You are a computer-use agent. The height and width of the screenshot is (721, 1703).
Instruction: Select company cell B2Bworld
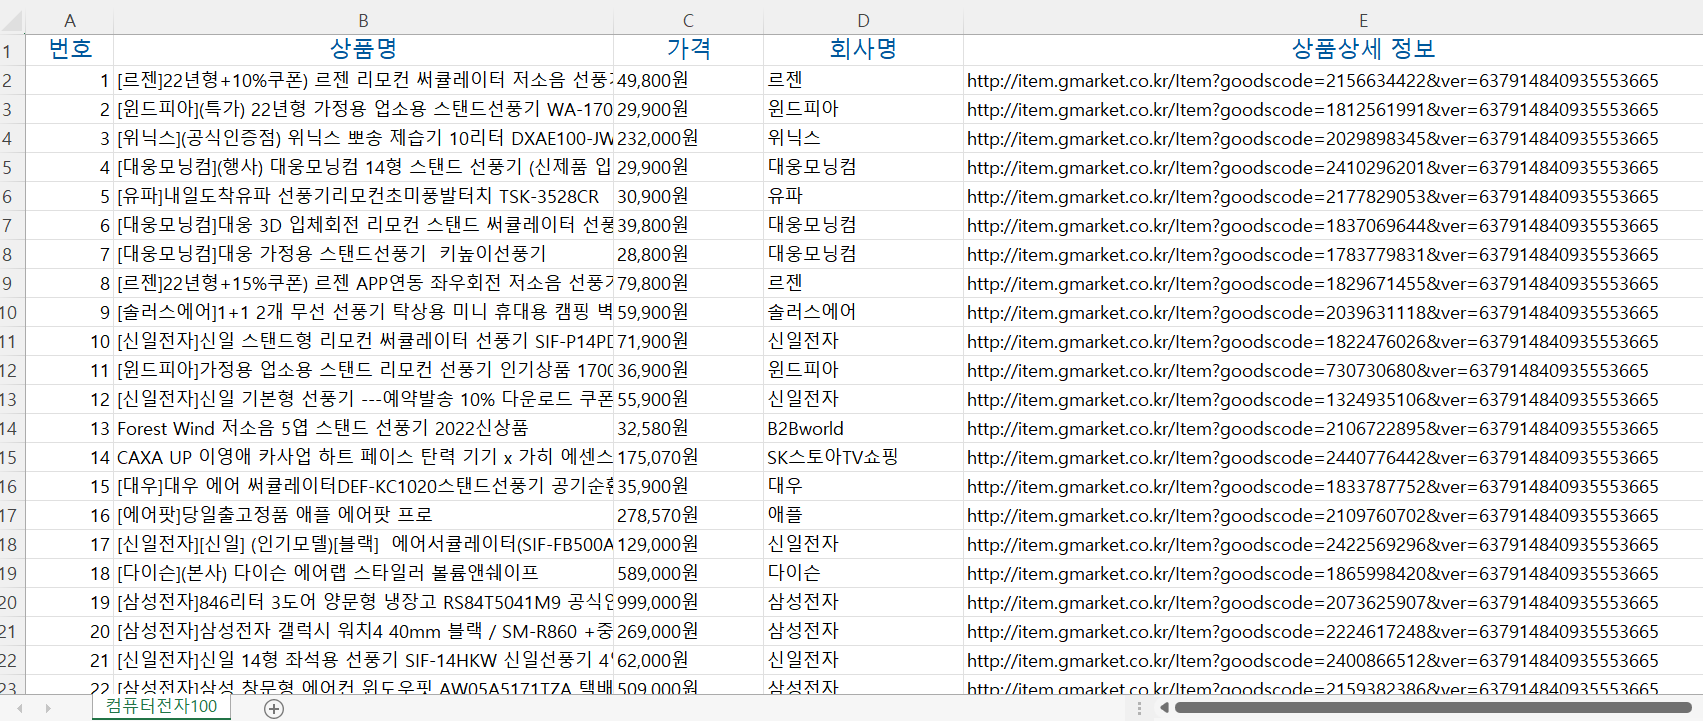tap(863, 428)
